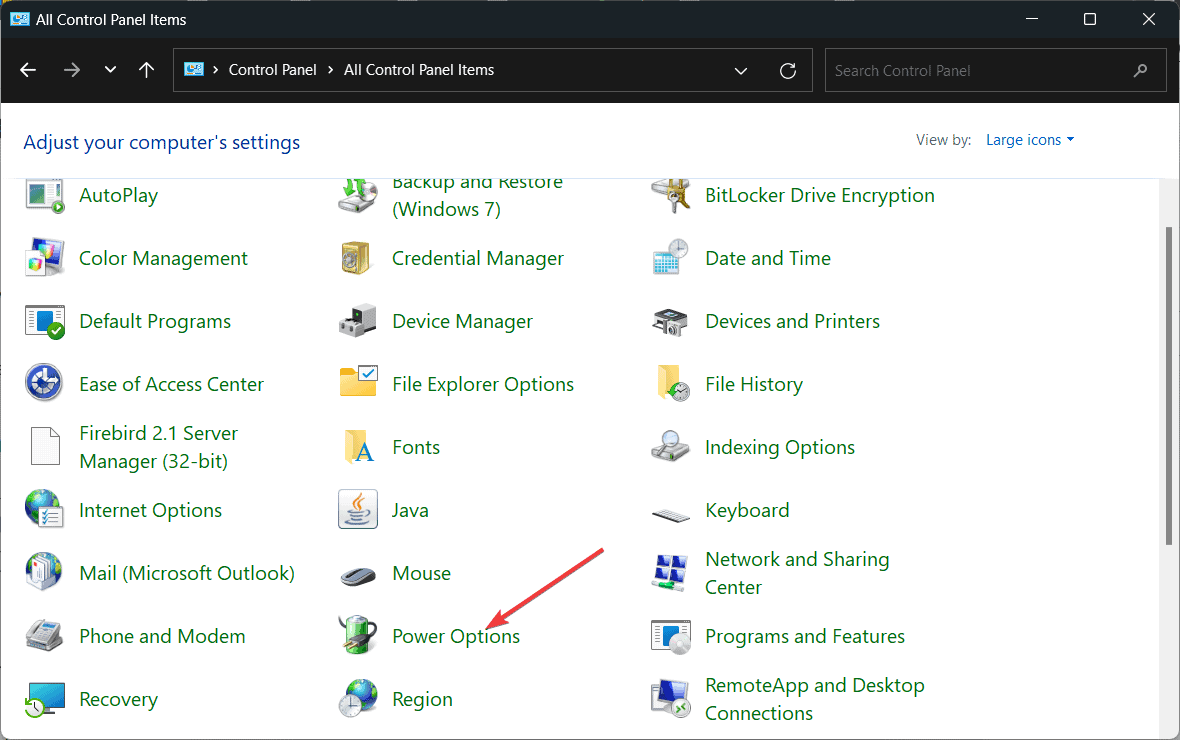Screen dimensions: 1180x740
Task: Click the RemoteApp and Desktop Connections icon
Action: pyautogui.click(x=671, y=699)
